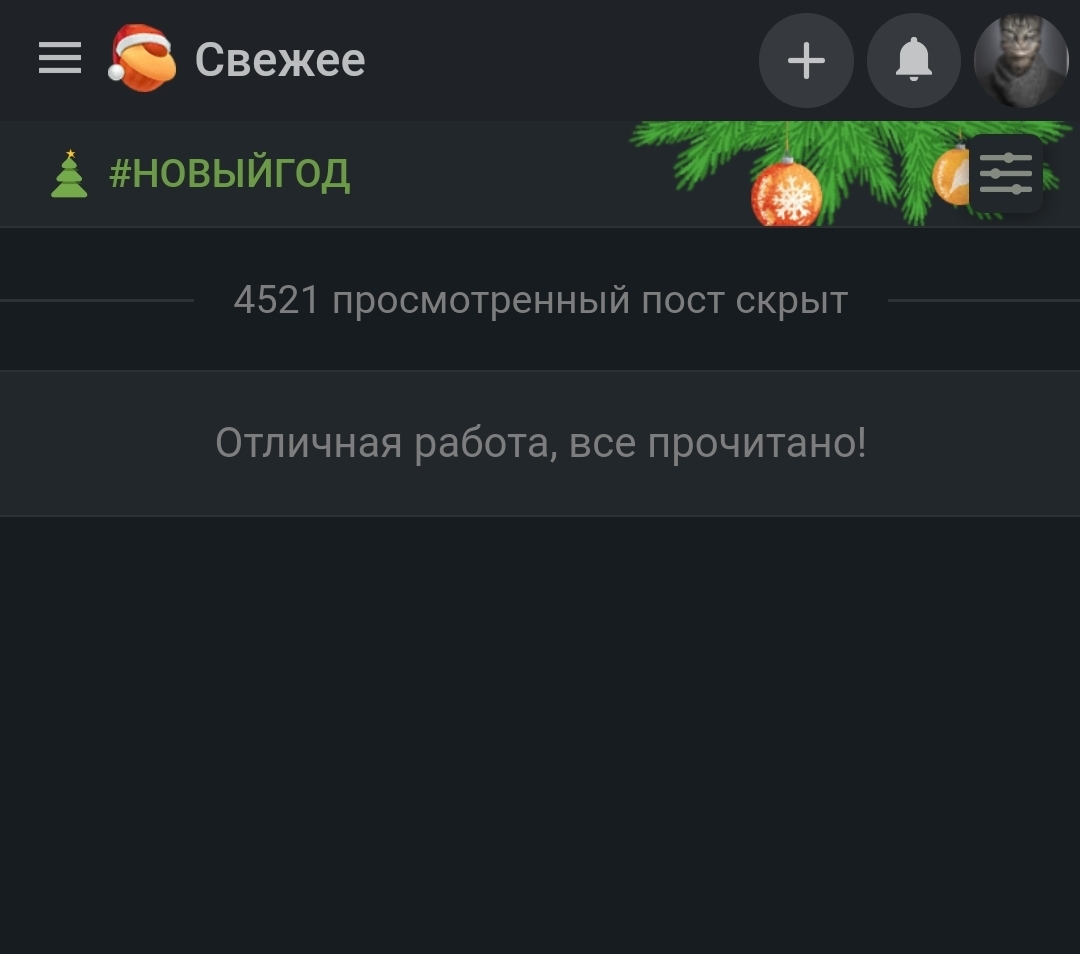Open the hamburger navigation menu
Viewport: 1080px width, 954px height.
click(x=60, y=58)
